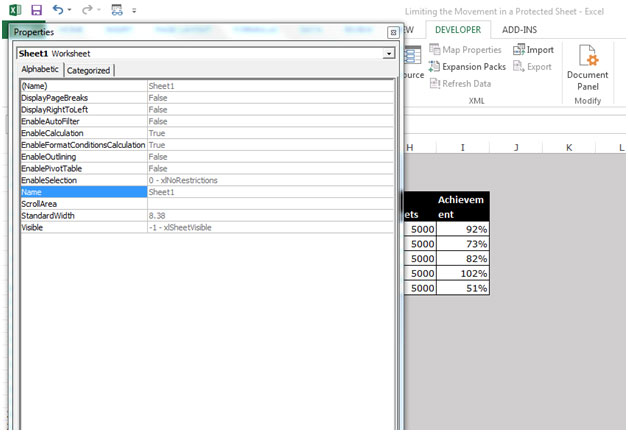Click the Redo arrow icon

pos(87,10)
